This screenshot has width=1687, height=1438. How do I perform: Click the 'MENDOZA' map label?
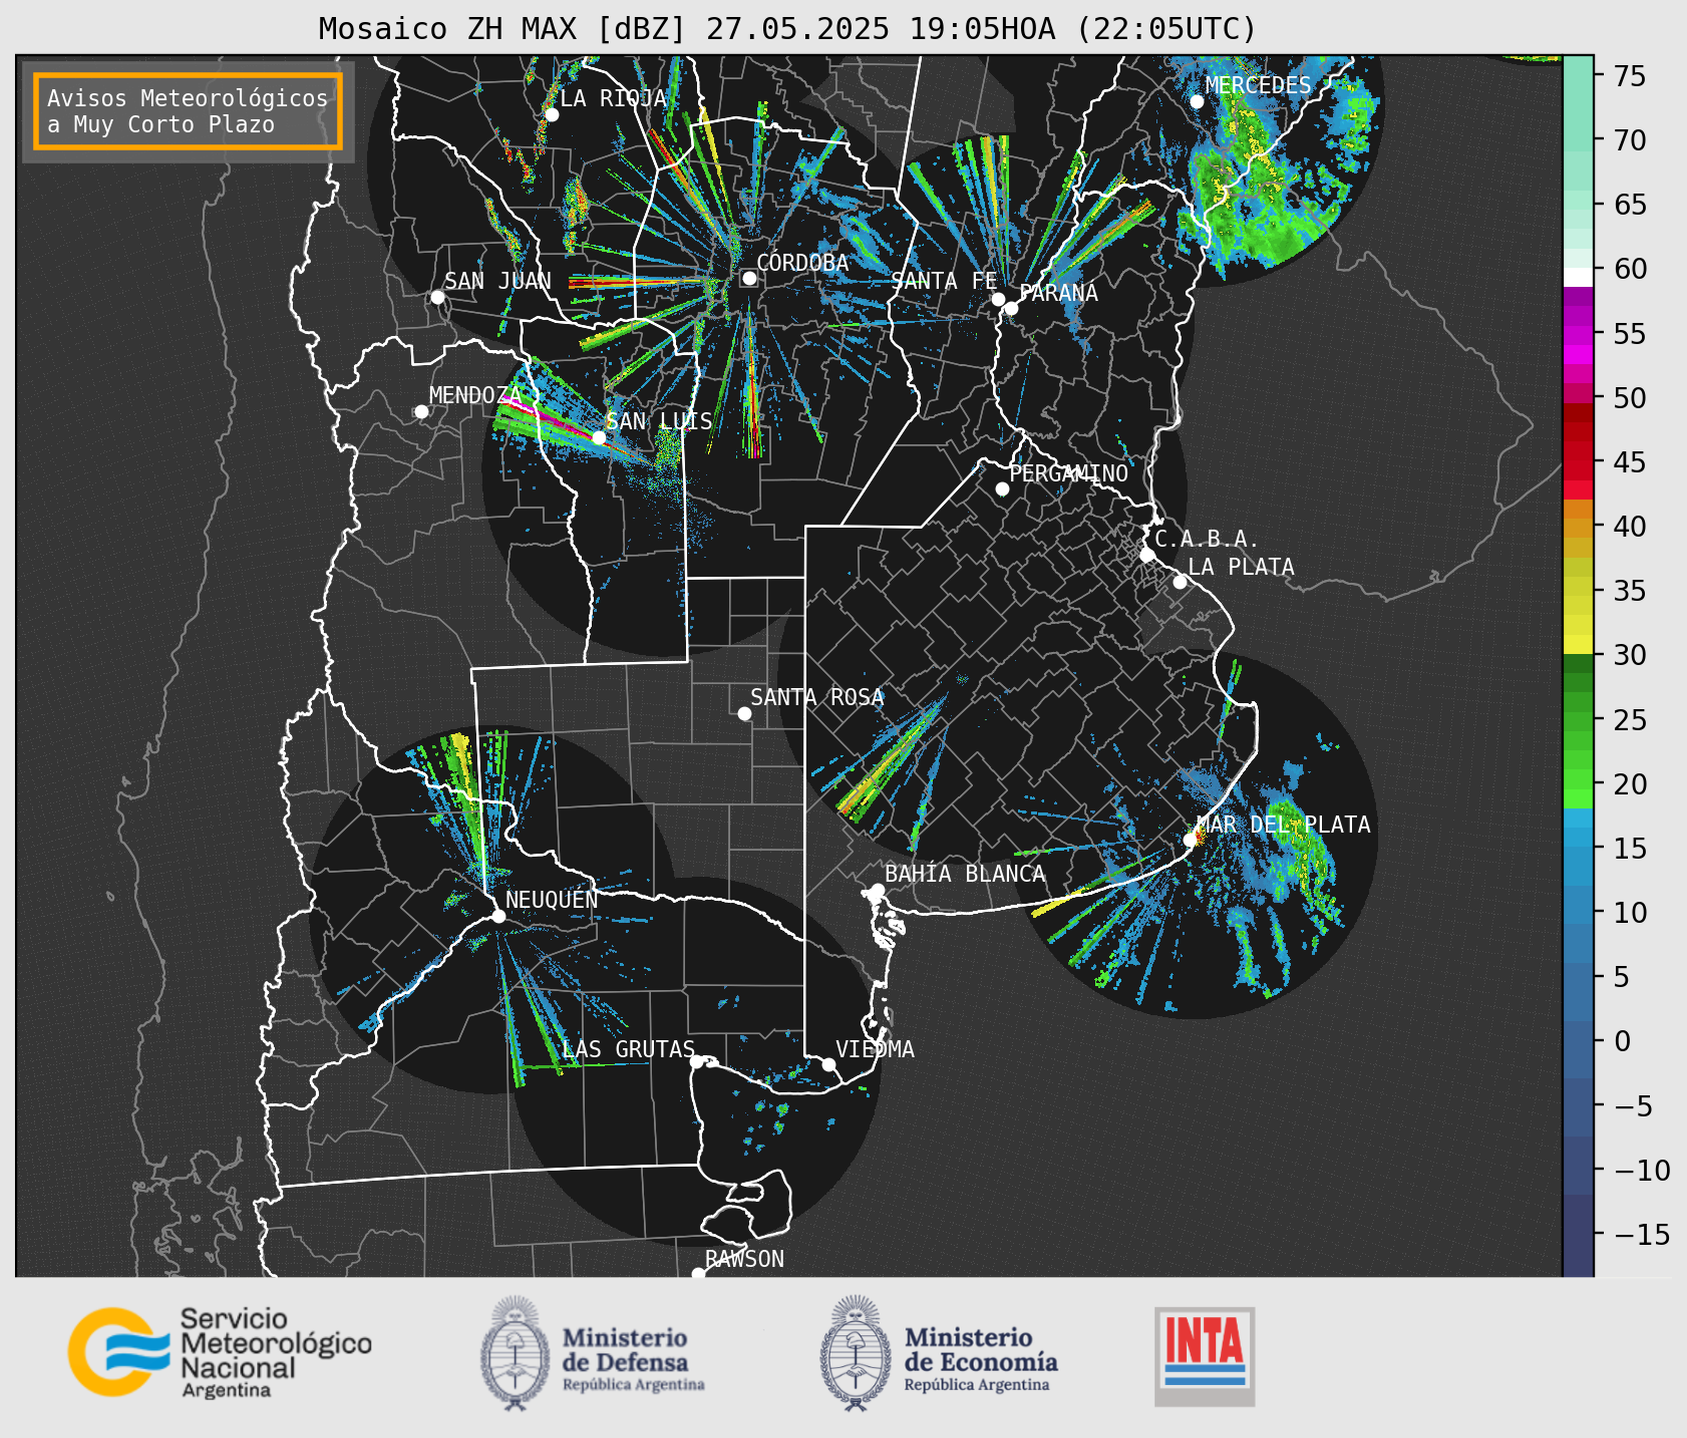click(x=476, y=396)
